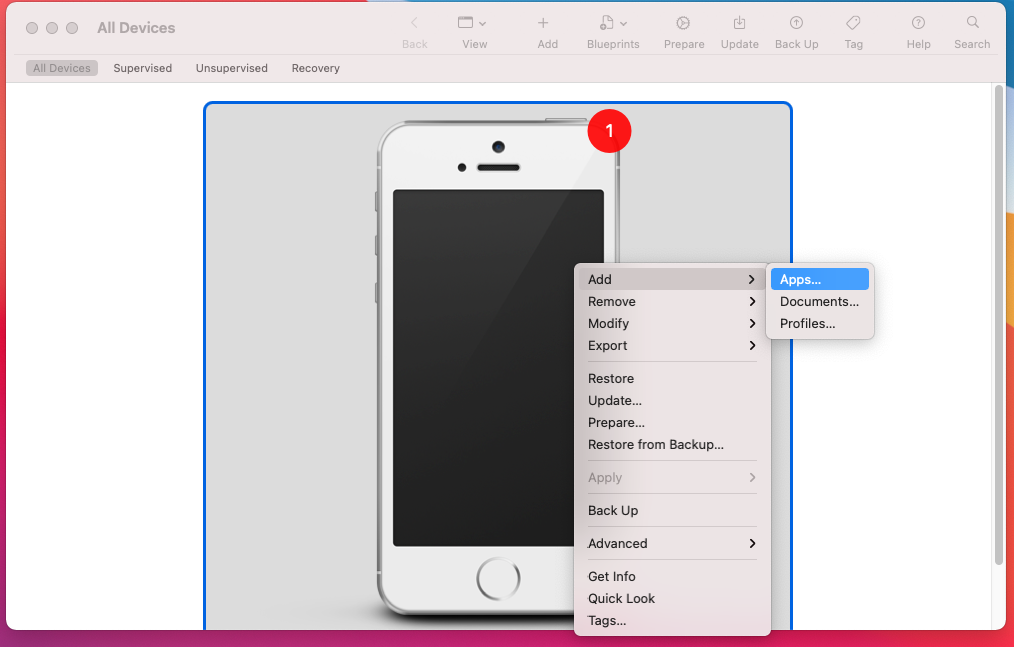The height and width of the screenshot is (647, 1014).
Task: Click the Prepare toolbar icon
Action: [684, 23]
